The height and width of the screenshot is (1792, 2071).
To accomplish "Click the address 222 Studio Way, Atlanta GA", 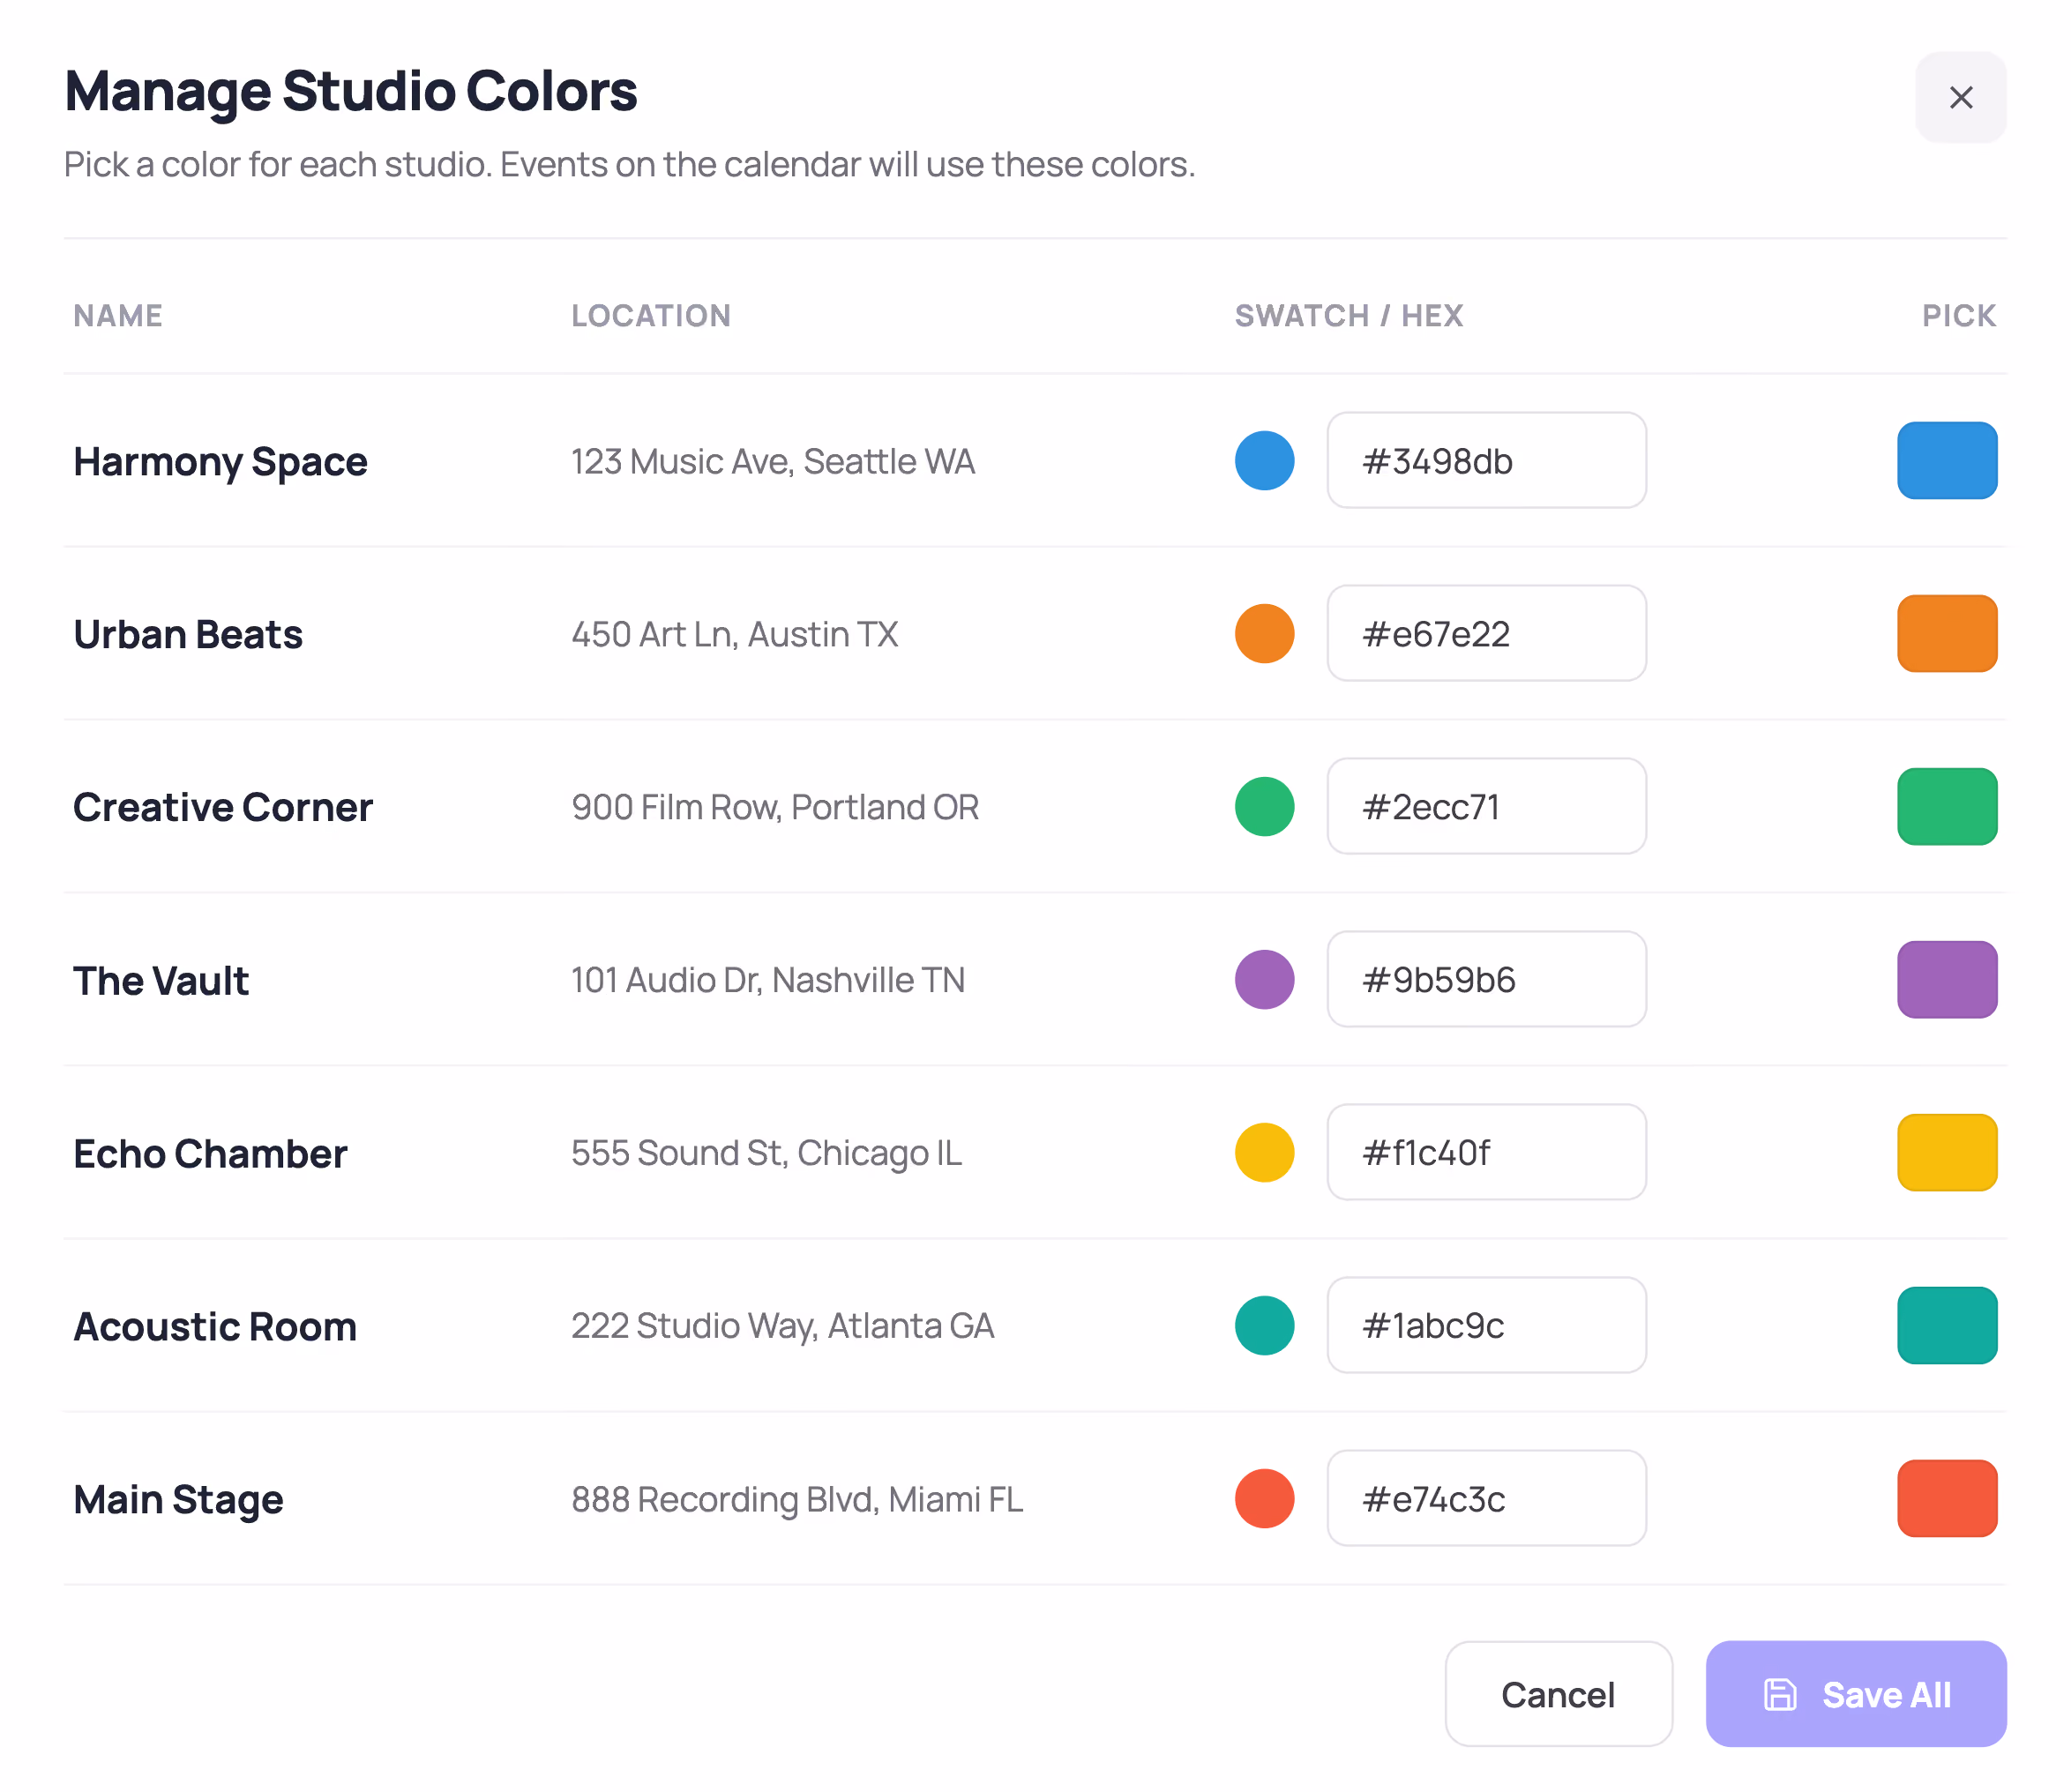I will point(783,1326).
